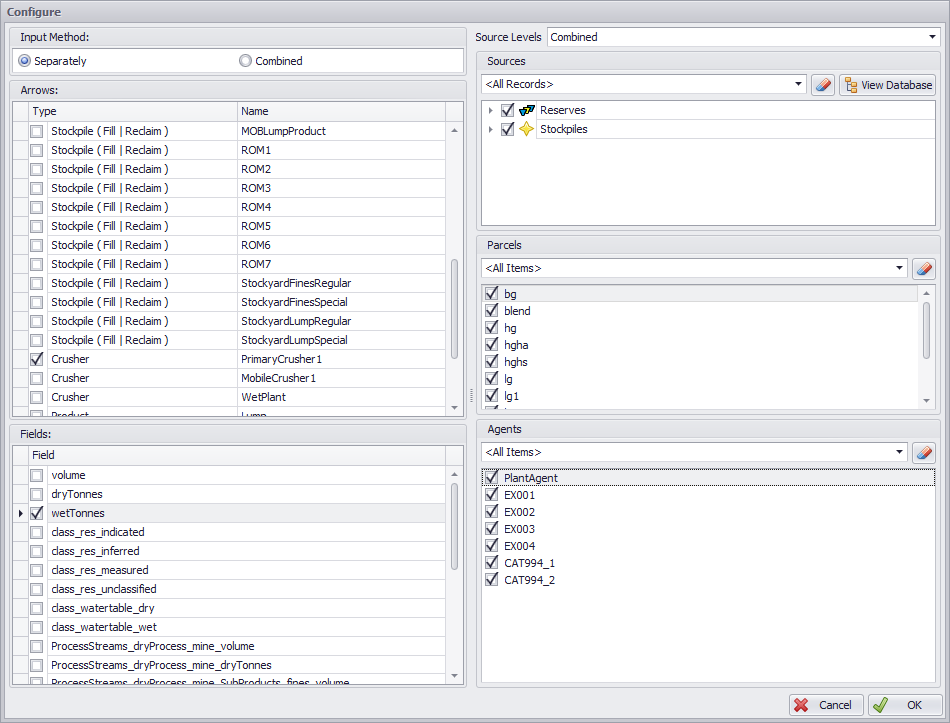Uncheck the EX003 agent

(x=491, y=529)
